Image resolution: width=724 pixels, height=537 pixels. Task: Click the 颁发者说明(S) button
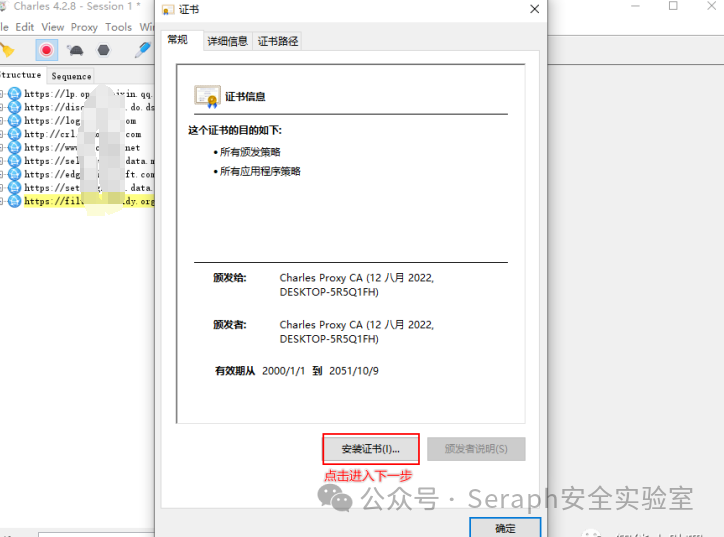pos(476,449)
